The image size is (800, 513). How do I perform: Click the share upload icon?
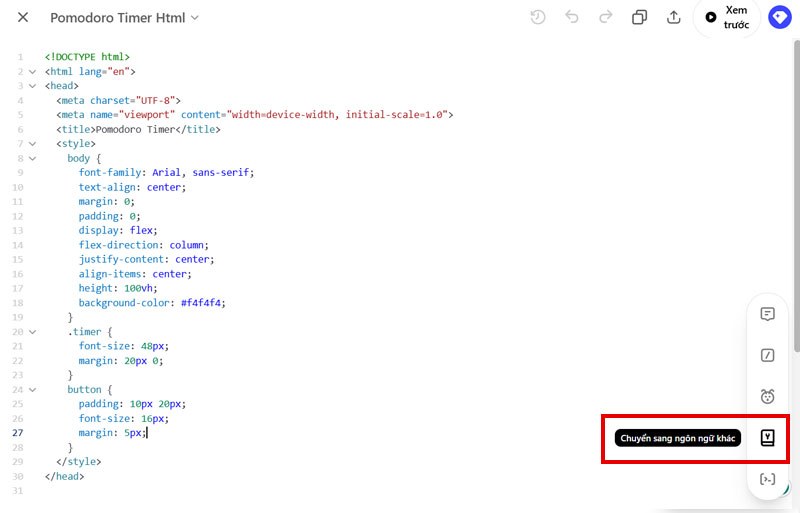point(673,17)
